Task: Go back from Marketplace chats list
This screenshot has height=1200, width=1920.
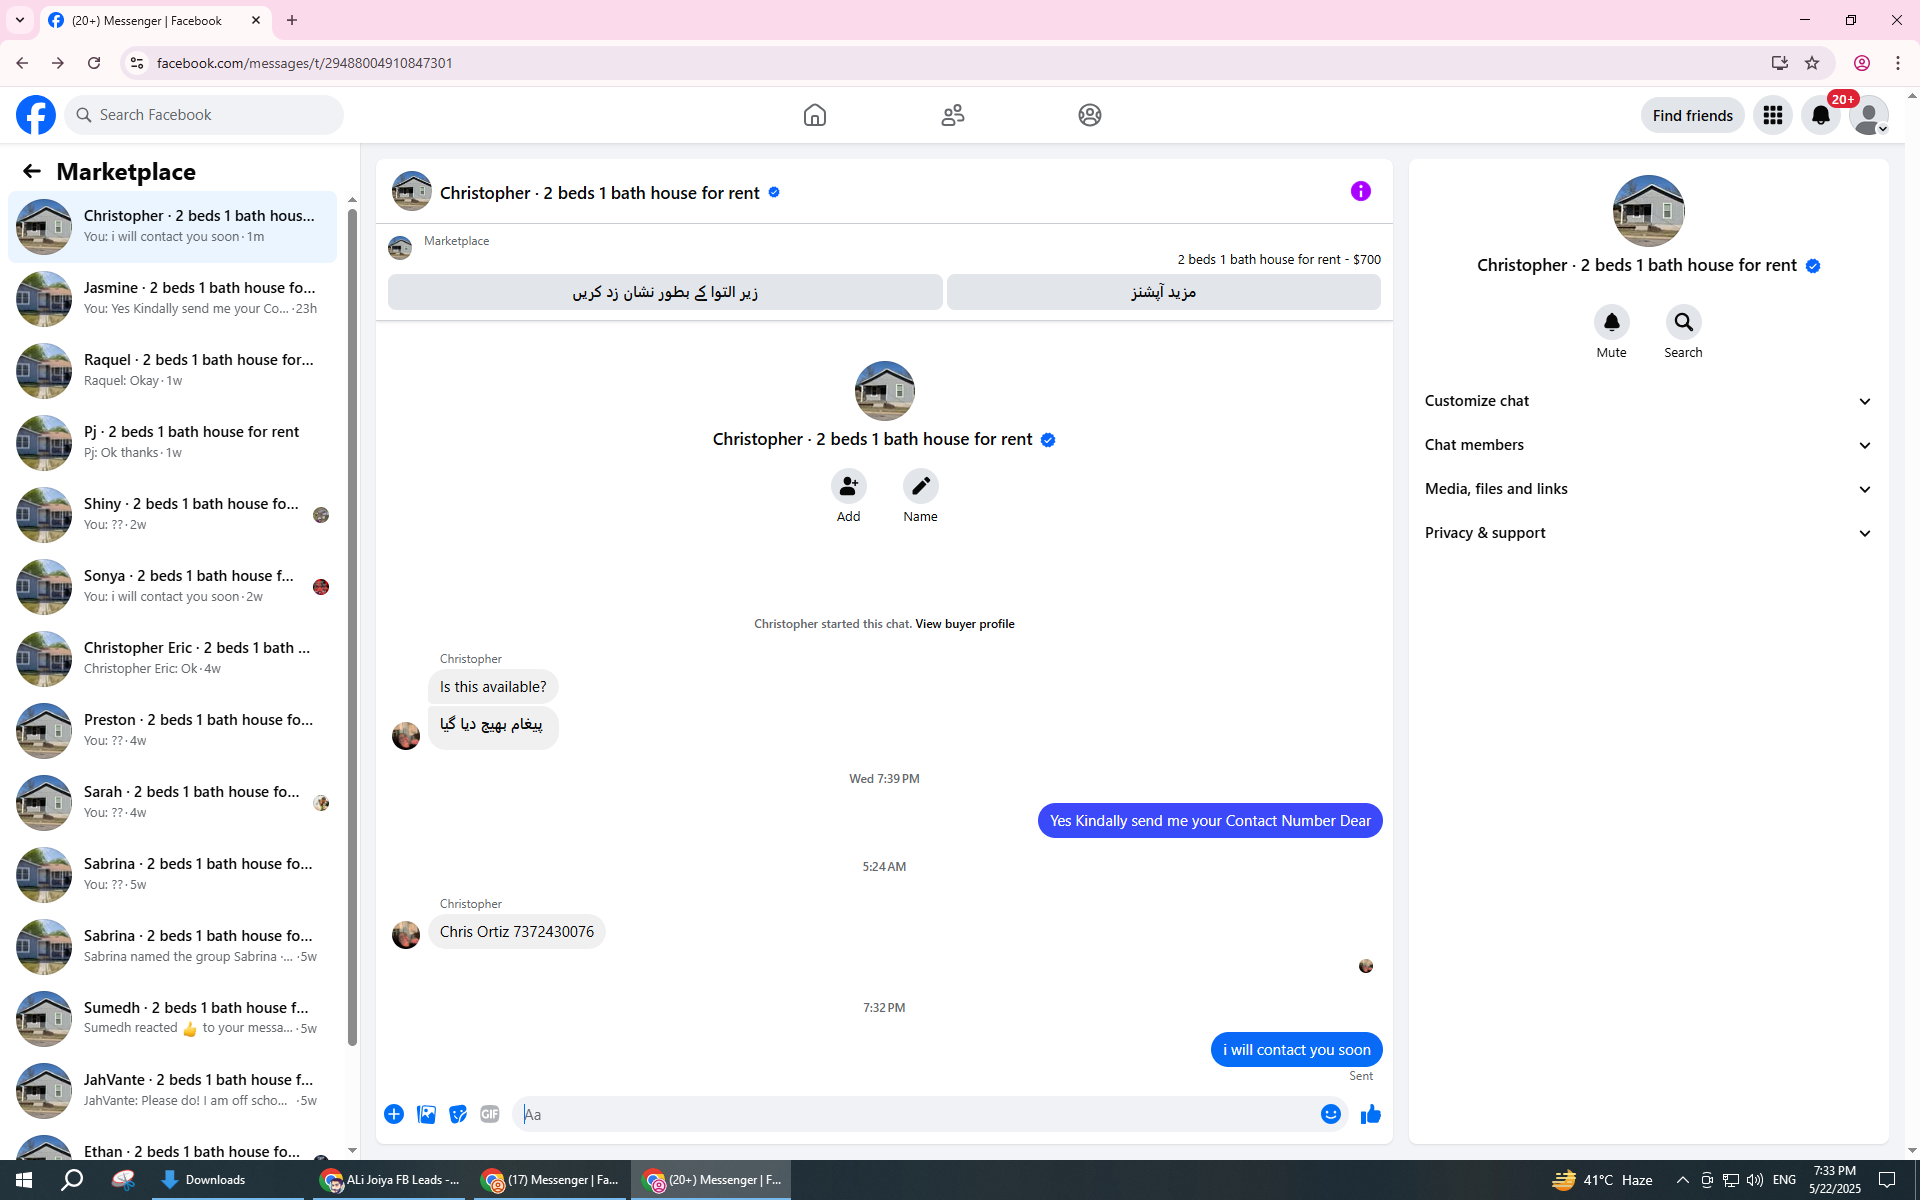Action: [32, 171]
